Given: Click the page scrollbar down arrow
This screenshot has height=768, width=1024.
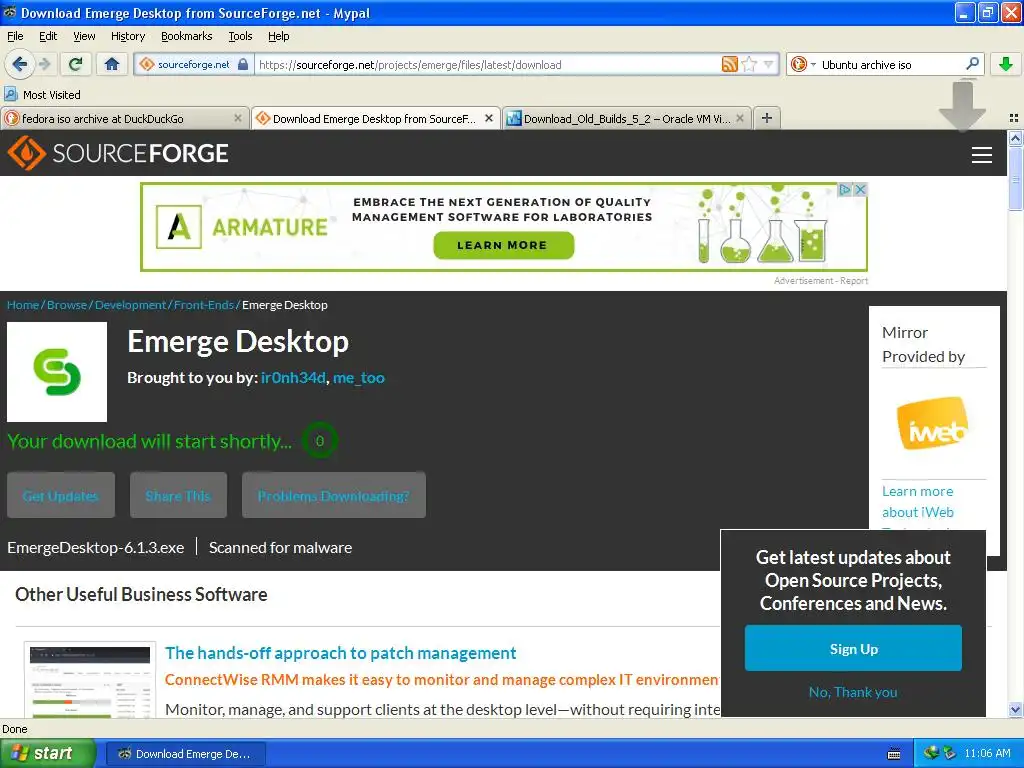Looking at the screenshot, I should tap(1015, 709).
